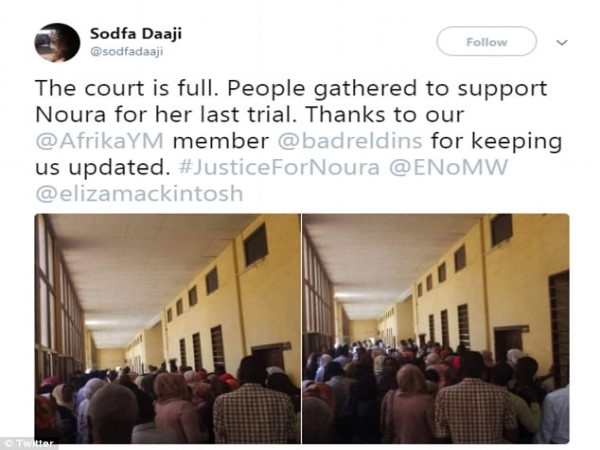
Task: Click the word 'member' in the tweet
Action: 221,141
